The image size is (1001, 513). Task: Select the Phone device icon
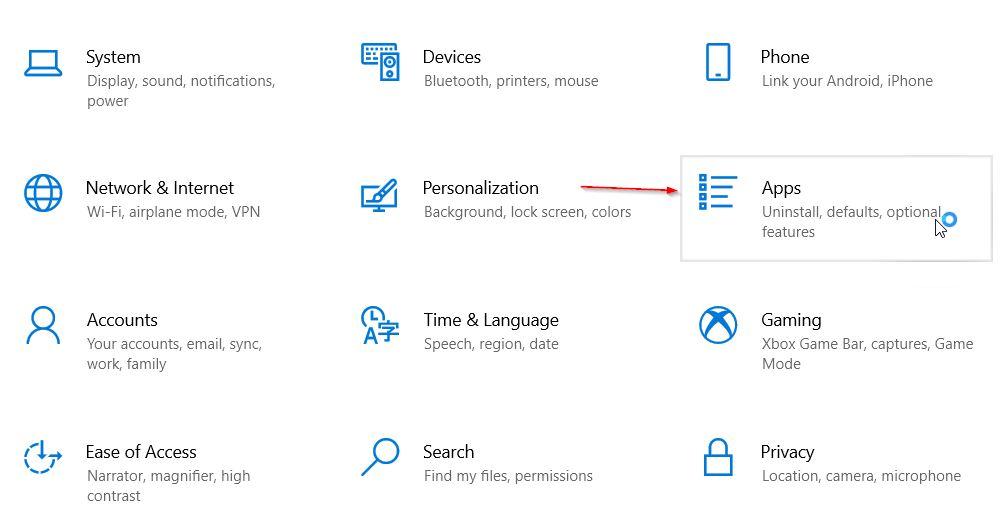(718, 62)
